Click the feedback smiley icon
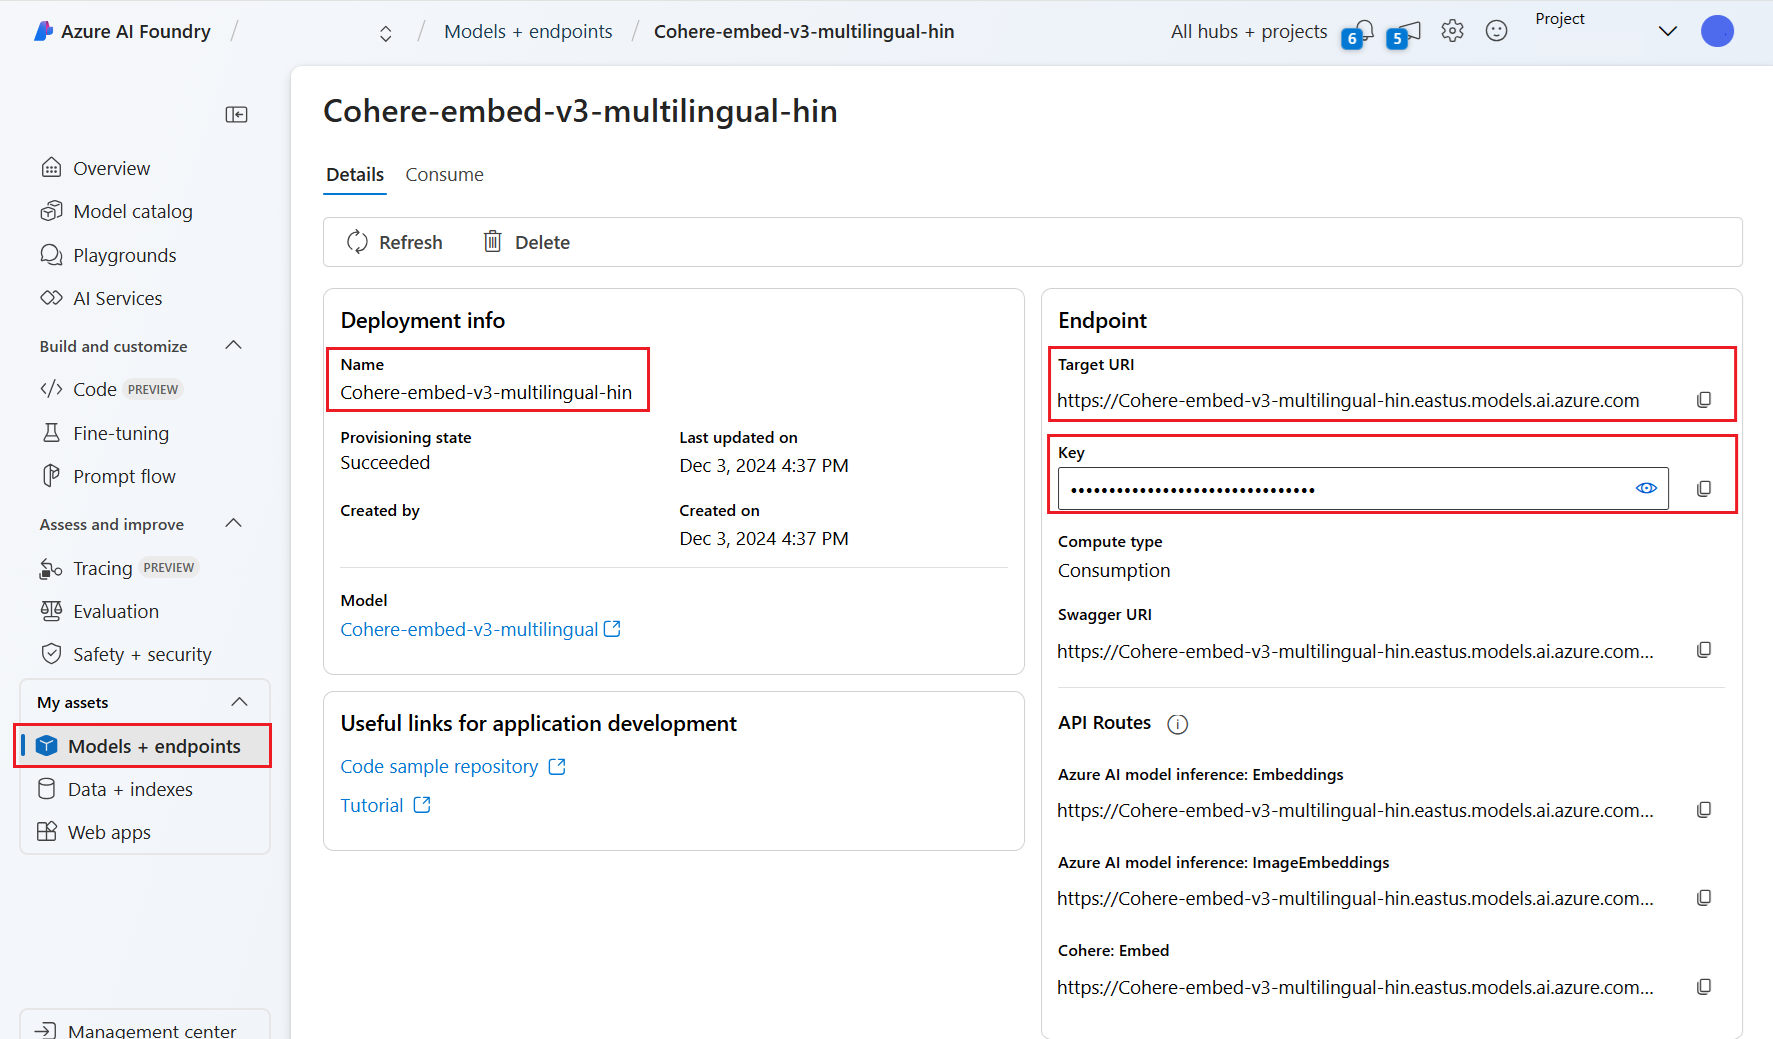 pyautogui.click(x=1496, y=31)
